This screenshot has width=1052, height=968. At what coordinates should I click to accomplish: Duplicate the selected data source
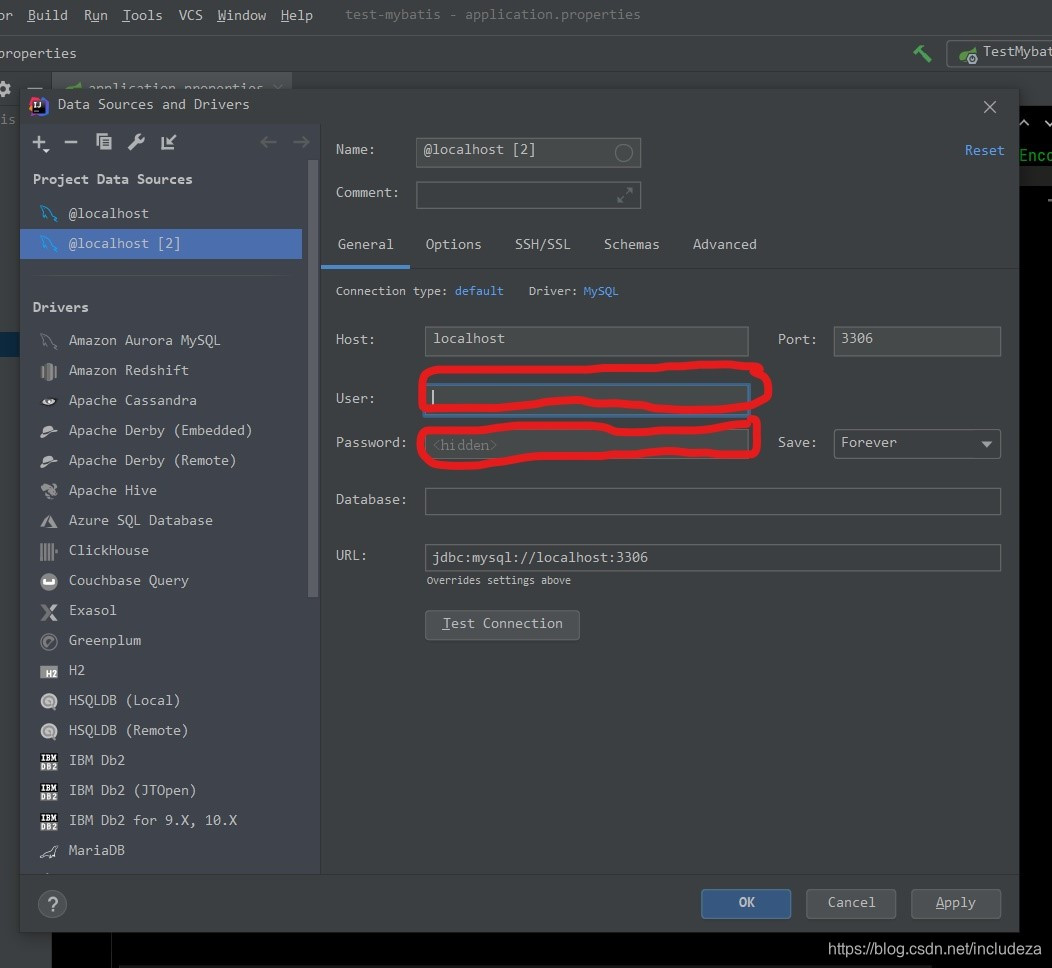[103, 142]
